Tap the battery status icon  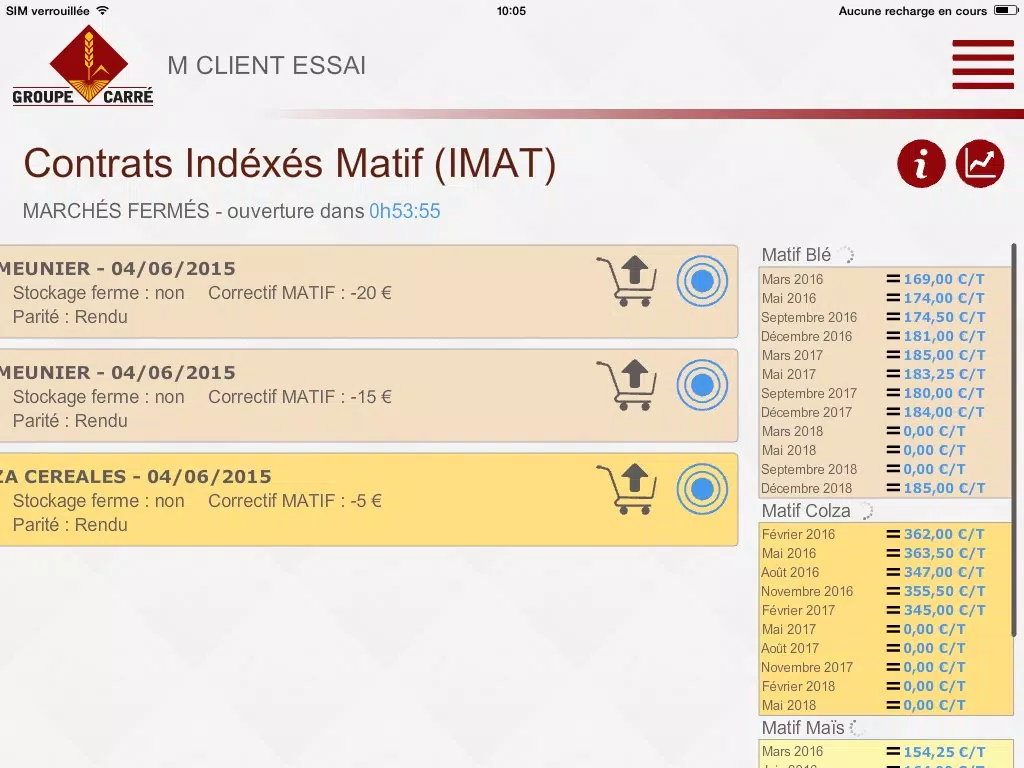point(1005,10)
